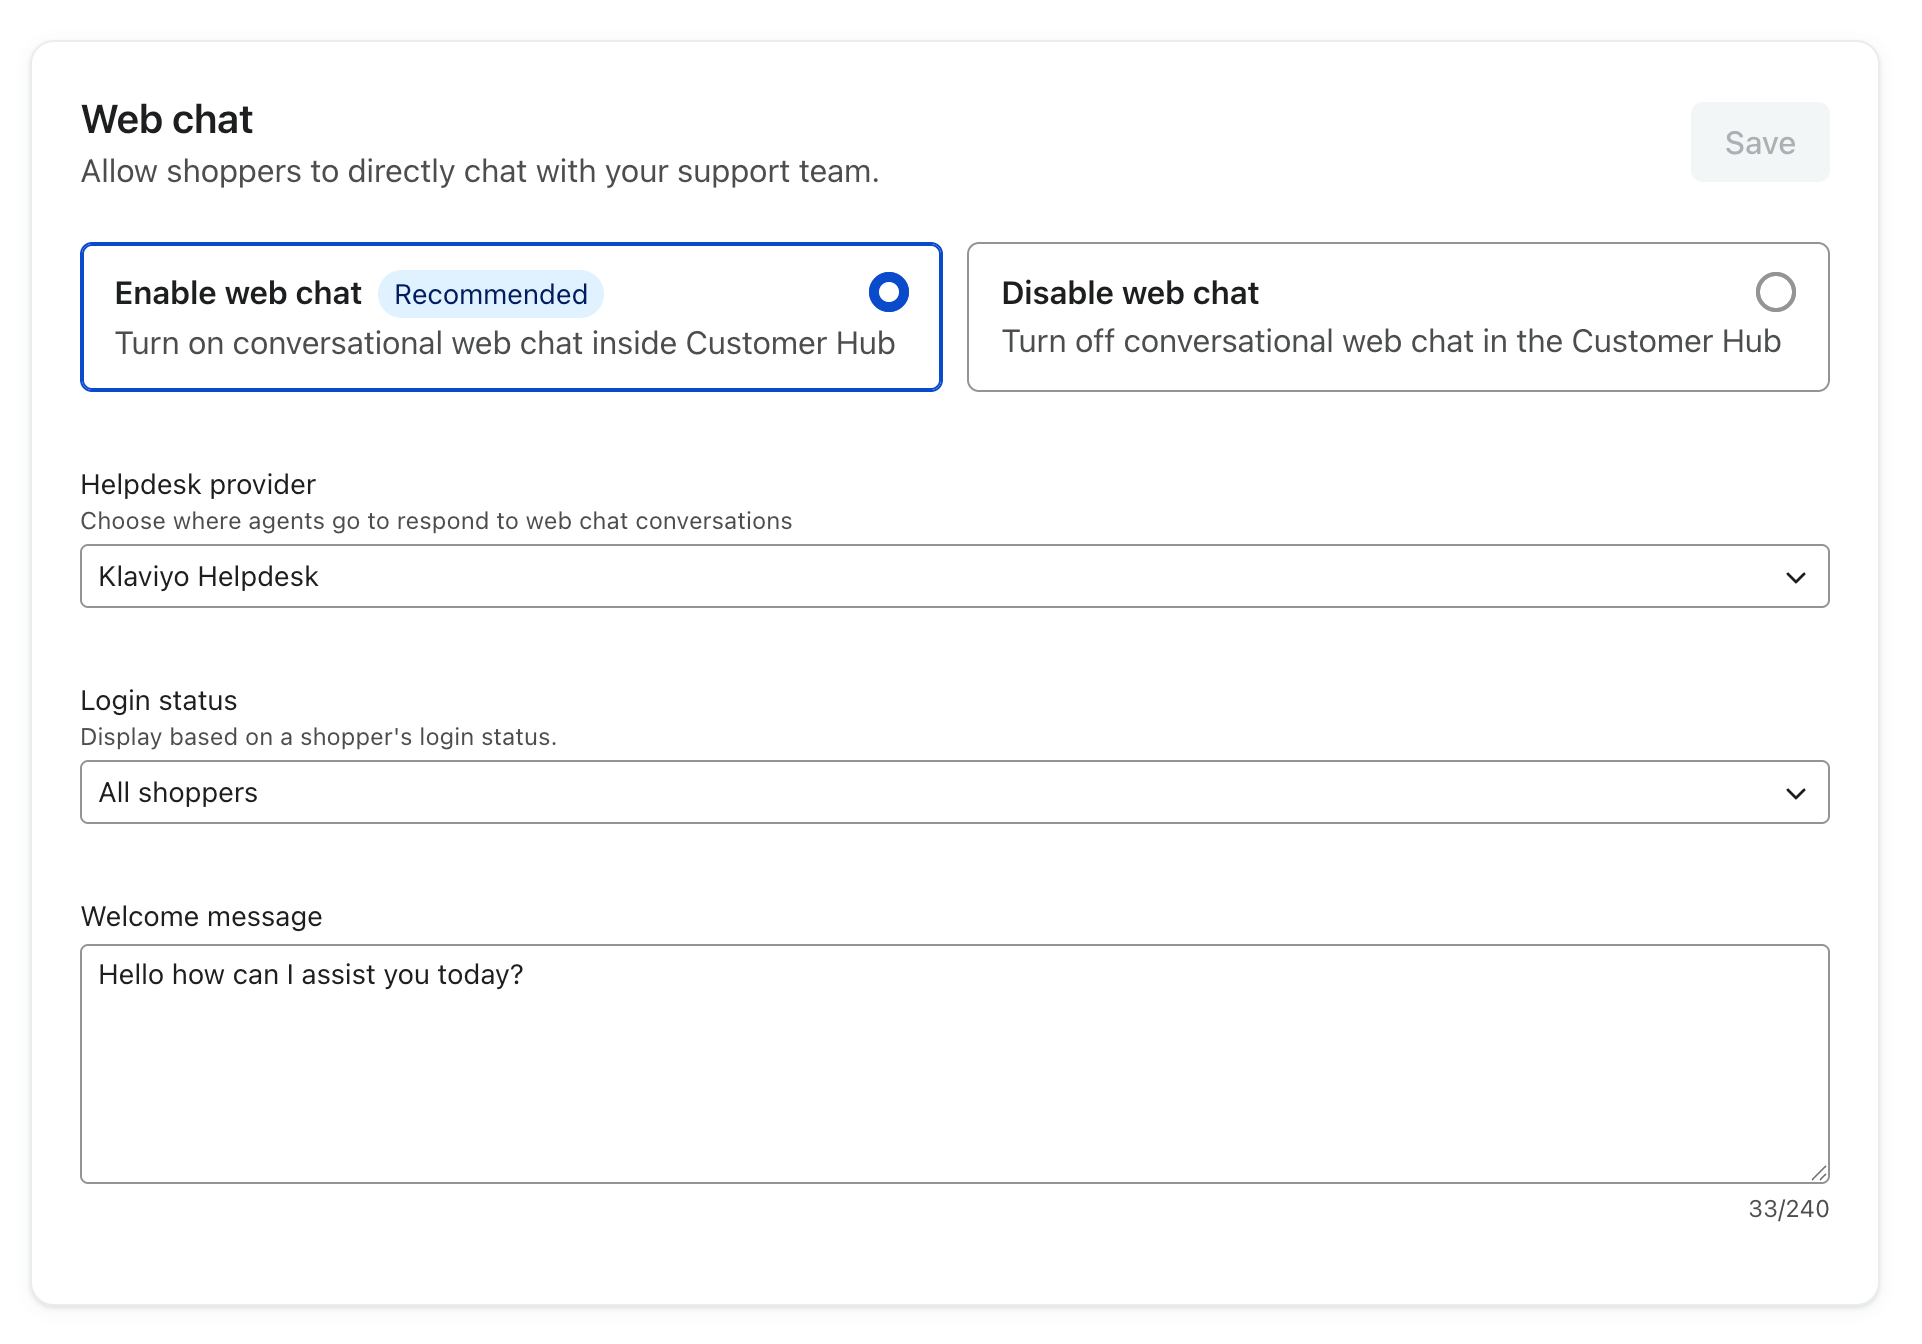Click inside the Welcome message text area

click(953, 1080)
